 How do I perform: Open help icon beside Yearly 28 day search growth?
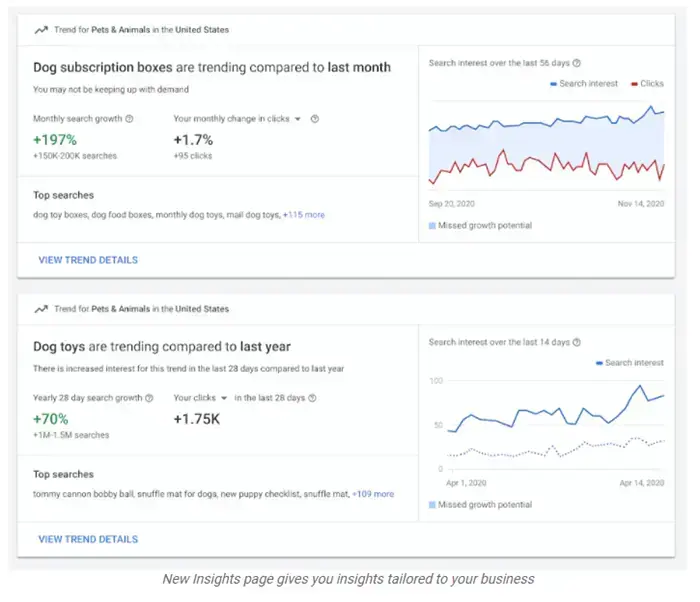tap(149, 398)
